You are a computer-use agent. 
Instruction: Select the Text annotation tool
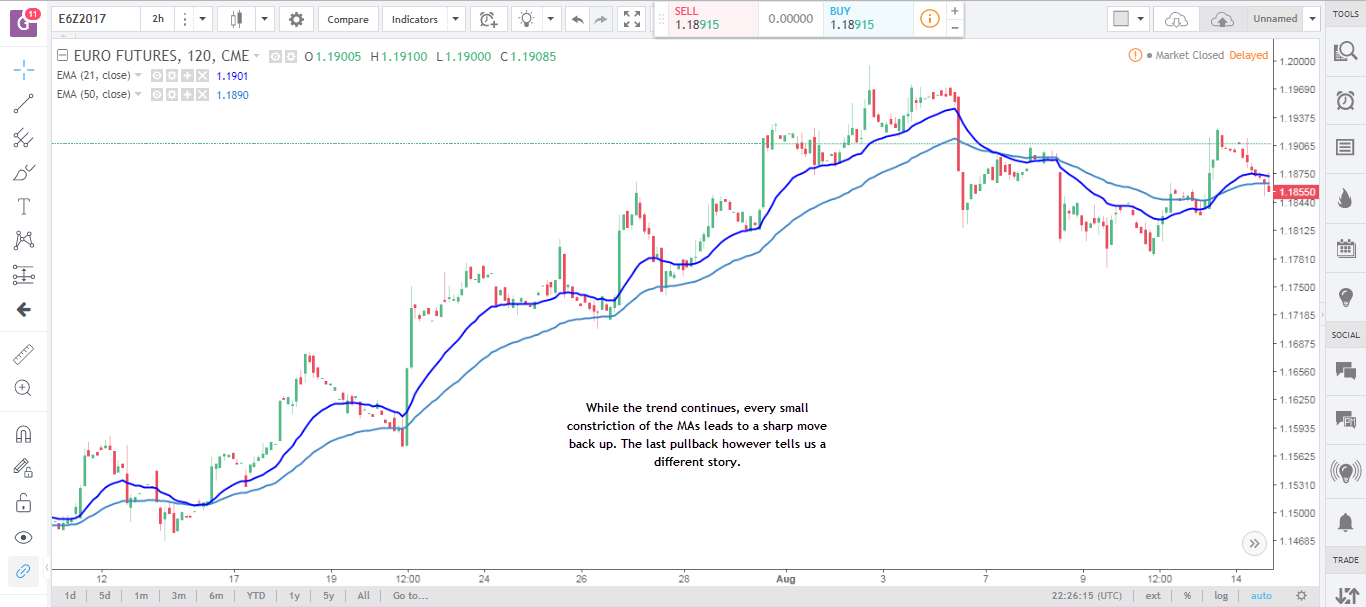coord(22,207)
